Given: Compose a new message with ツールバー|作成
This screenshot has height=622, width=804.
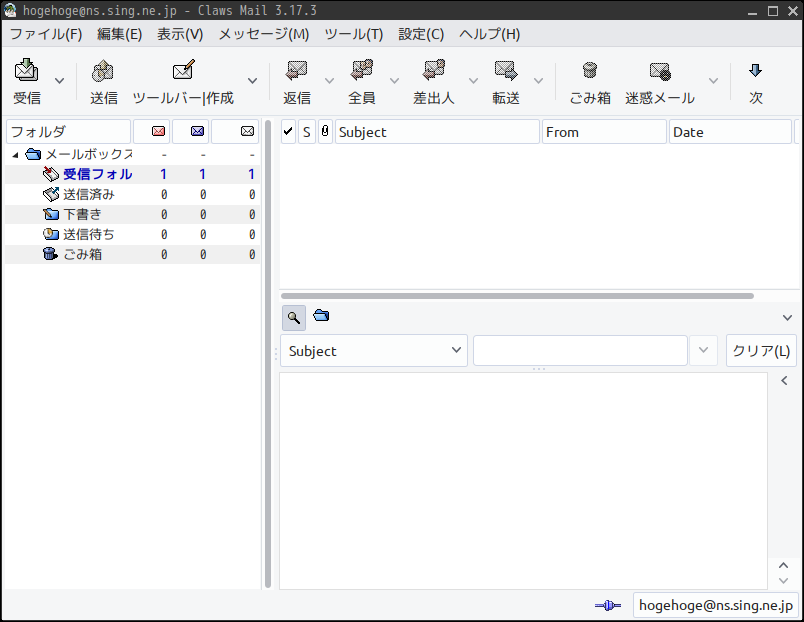Looking at the screenshot, I should click(x=183, y=81).
